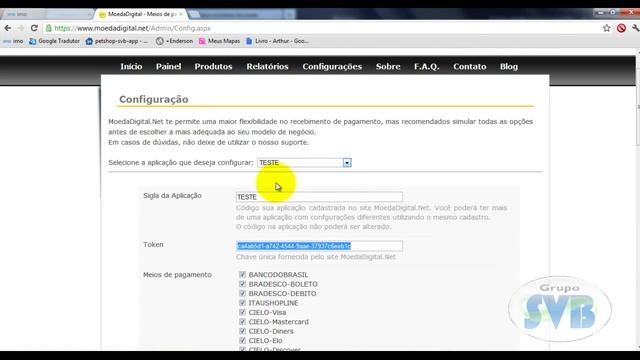This screenshot has height=360, width=640.
Task: Close the MoedaDigital browser tab
Action: tap(181, 14)
